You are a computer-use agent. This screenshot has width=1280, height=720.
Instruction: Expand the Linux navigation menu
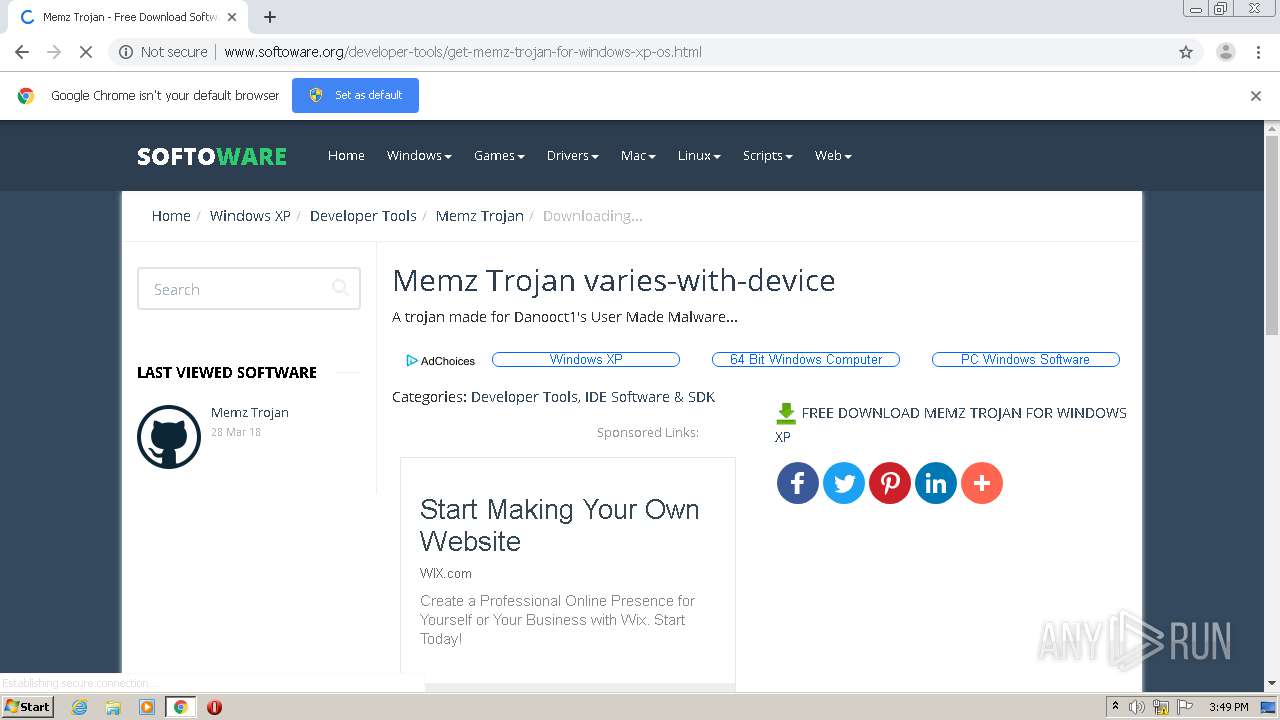point(699,155)
